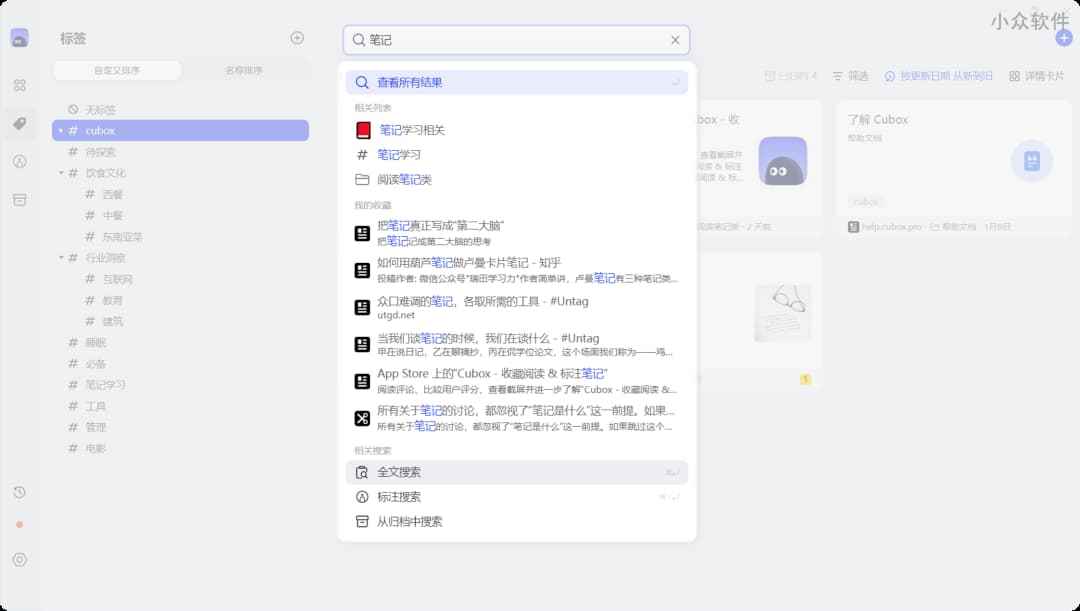The width and height of the screenshot is (1080, 611).
Task: Open folder result 阅读笔记类
Action: (x=517, y=180)
